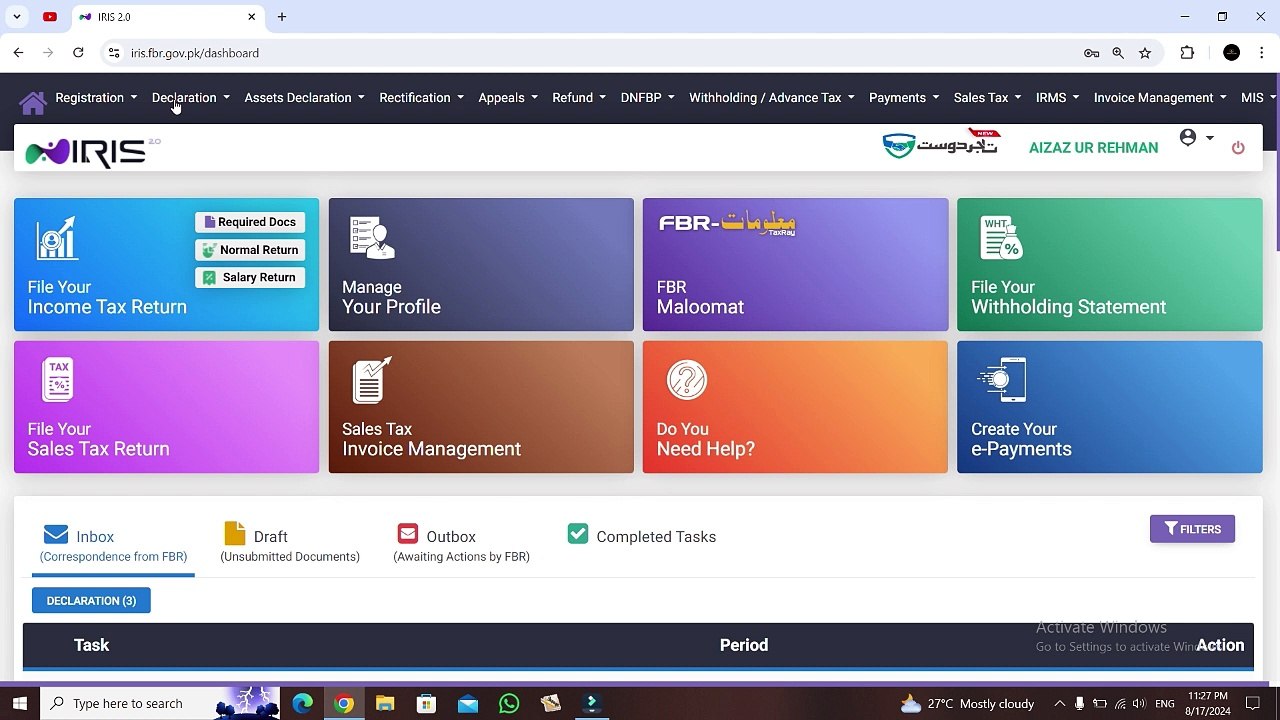Open the IRMS menu

pyautogui.click(x=1057, y=98)
